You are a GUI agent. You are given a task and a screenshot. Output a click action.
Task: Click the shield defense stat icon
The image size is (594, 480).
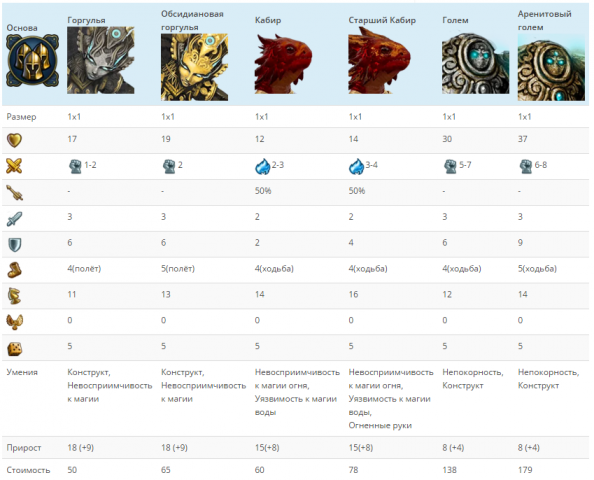point(14,245)
